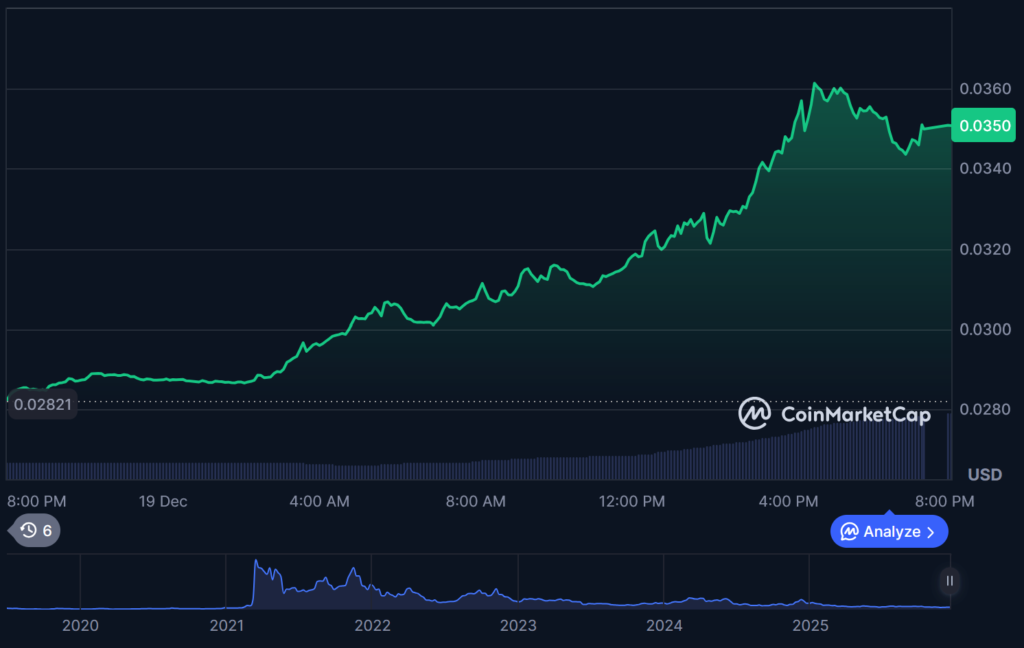Click the AI icon inside the Analyze button
1024x648 pixels.
849,531
